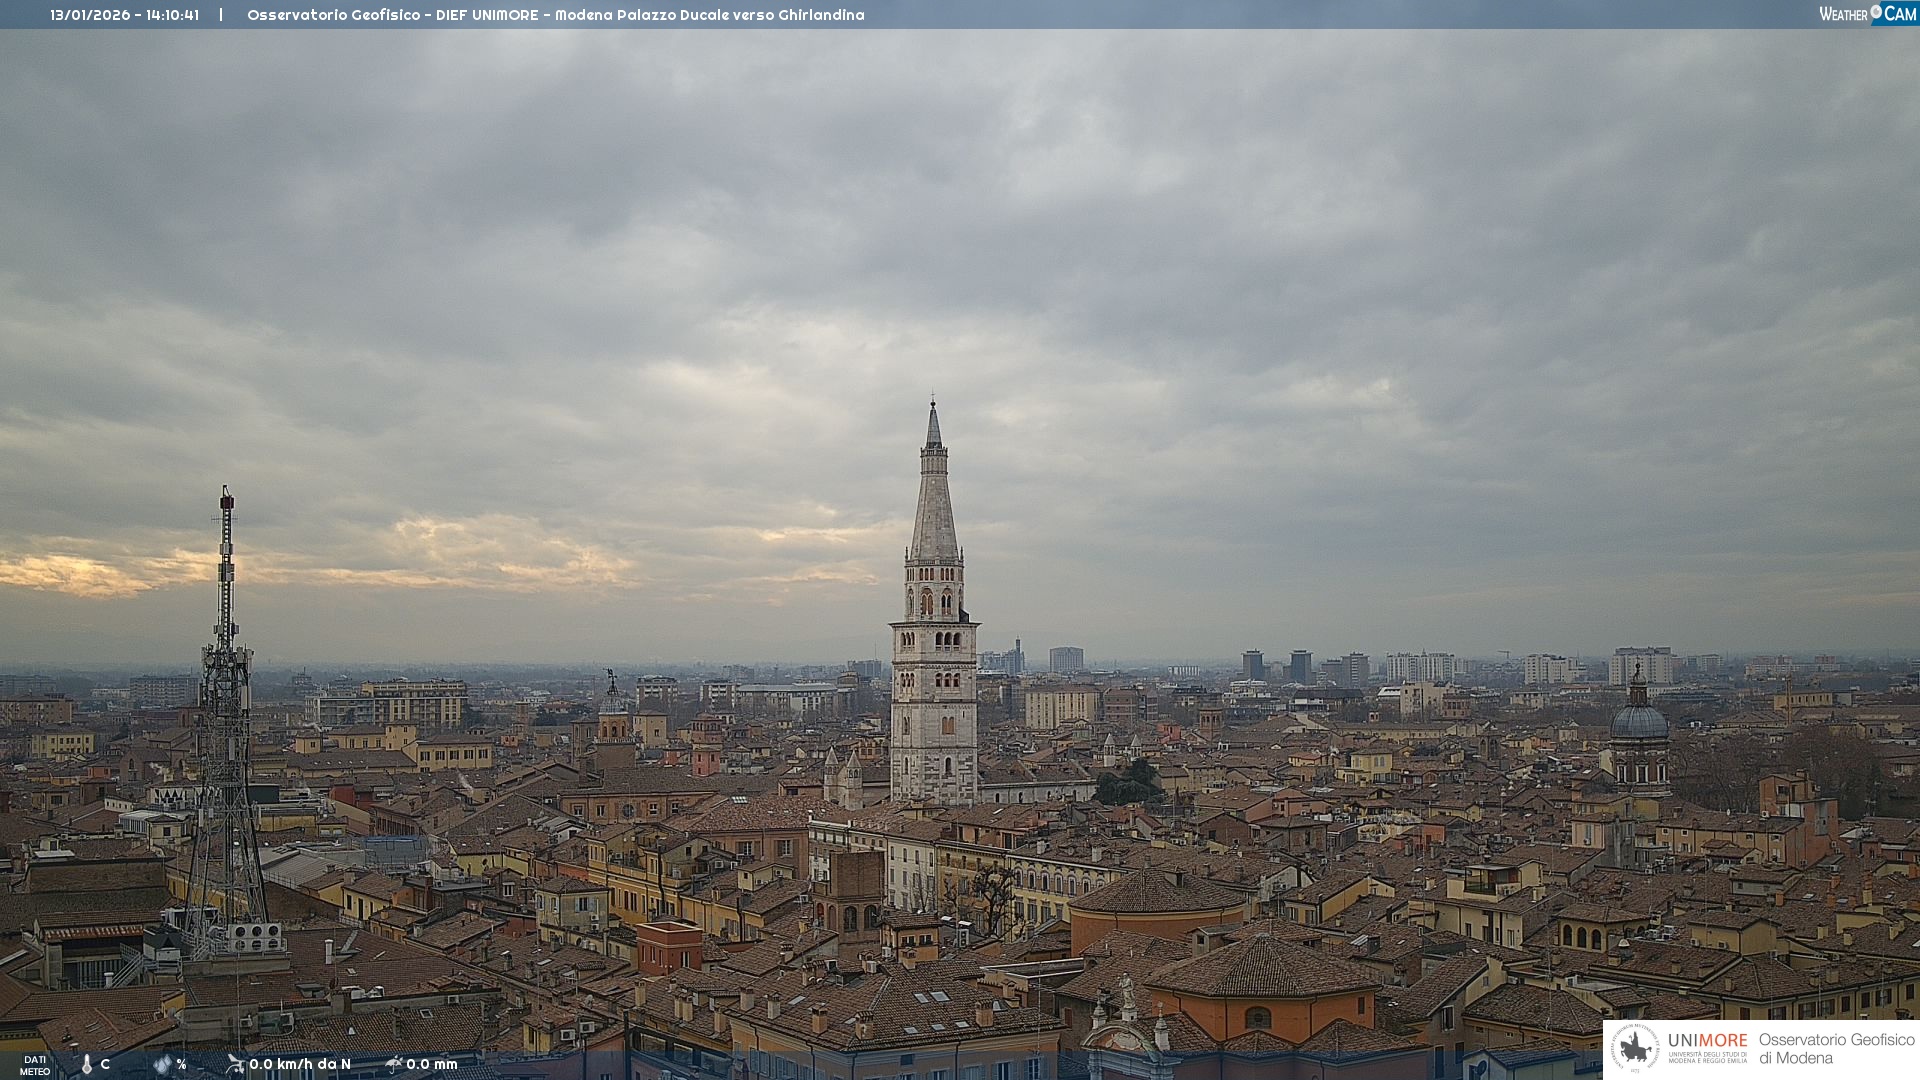Viewport: 1920px width, 1080px height.
Task: Click the thermometer temperature icon
Action: point(87,1065)
